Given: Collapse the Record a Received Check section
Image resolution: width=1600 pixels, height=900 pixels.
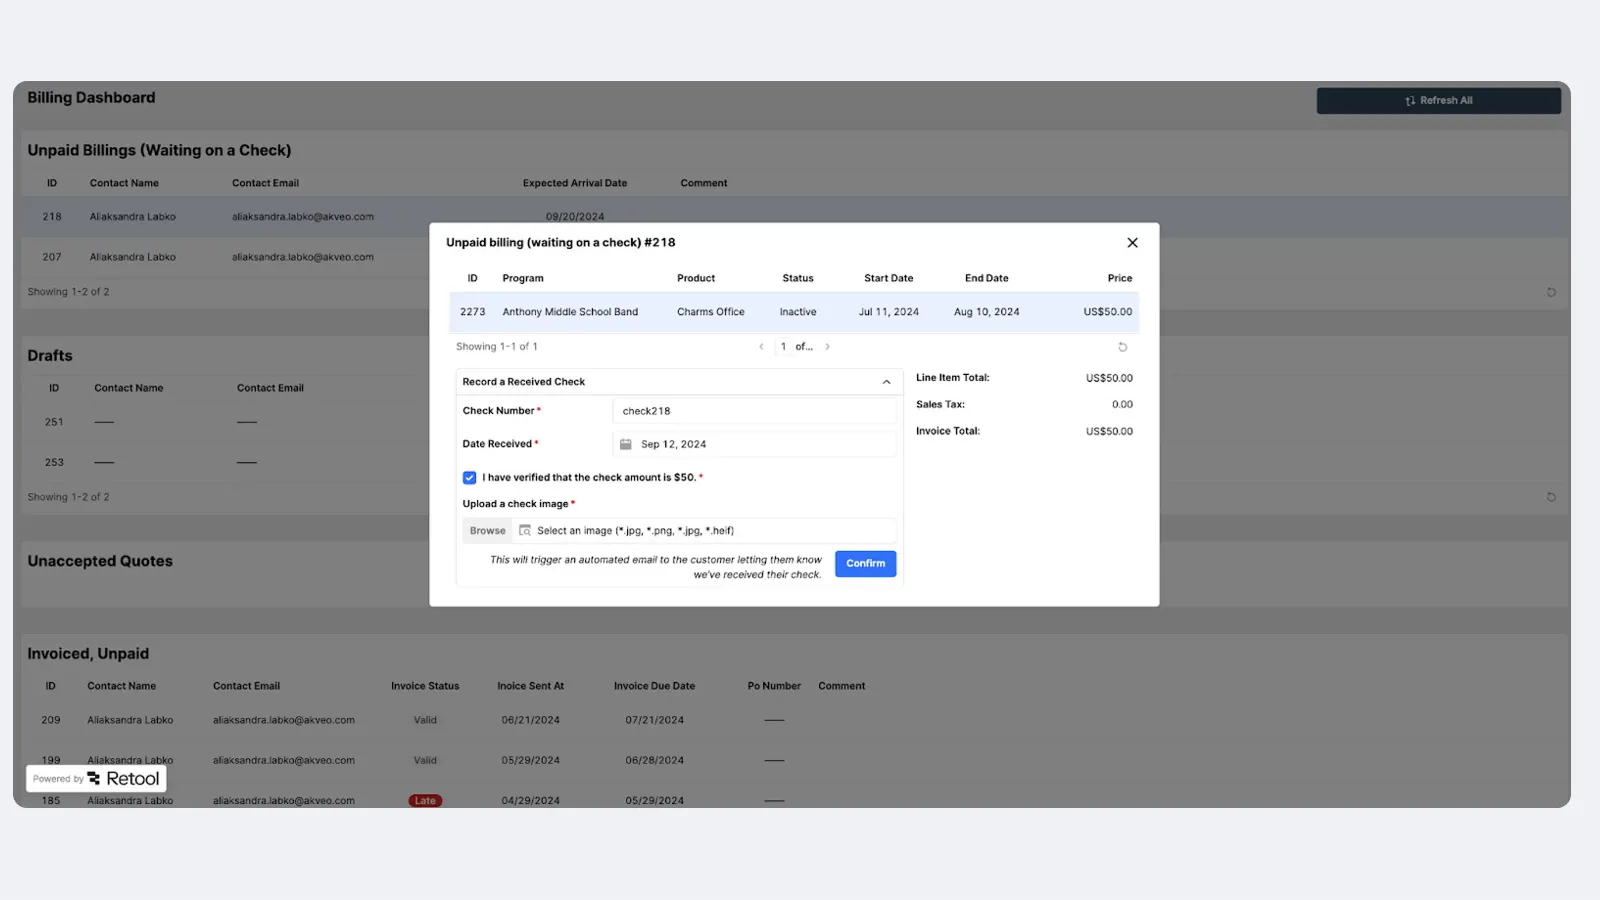Looking at the screenshot, I should pos(886,382).
